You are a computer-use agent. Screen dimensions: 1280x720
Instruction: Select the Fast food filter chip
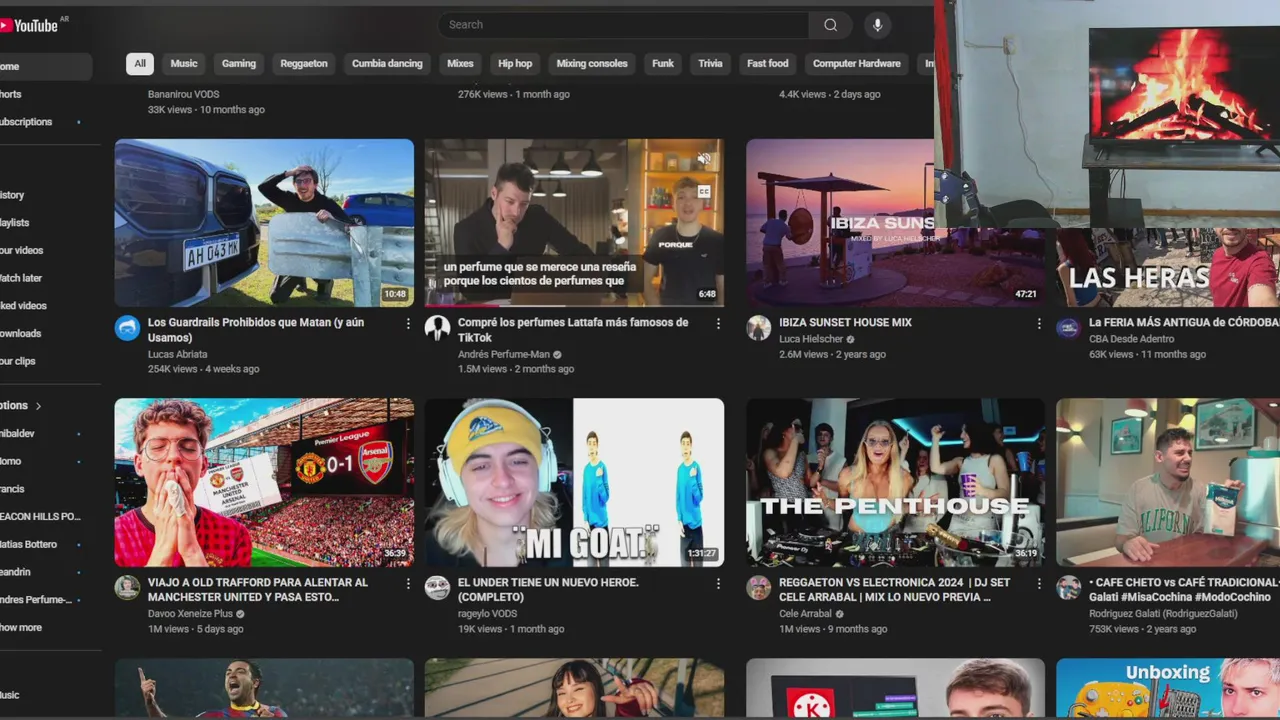[768, 64]
